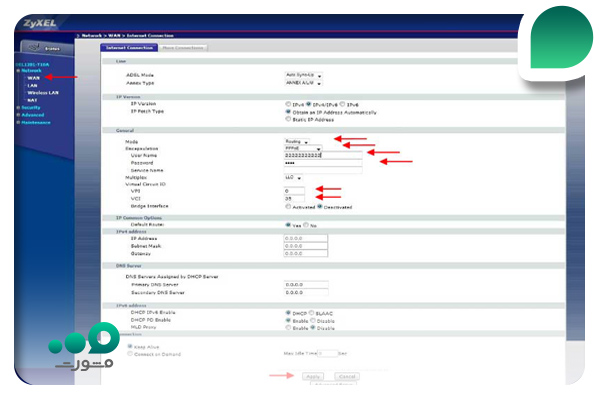
Task: Open the Wireless LAN menu item
Action: coord(43,93)
